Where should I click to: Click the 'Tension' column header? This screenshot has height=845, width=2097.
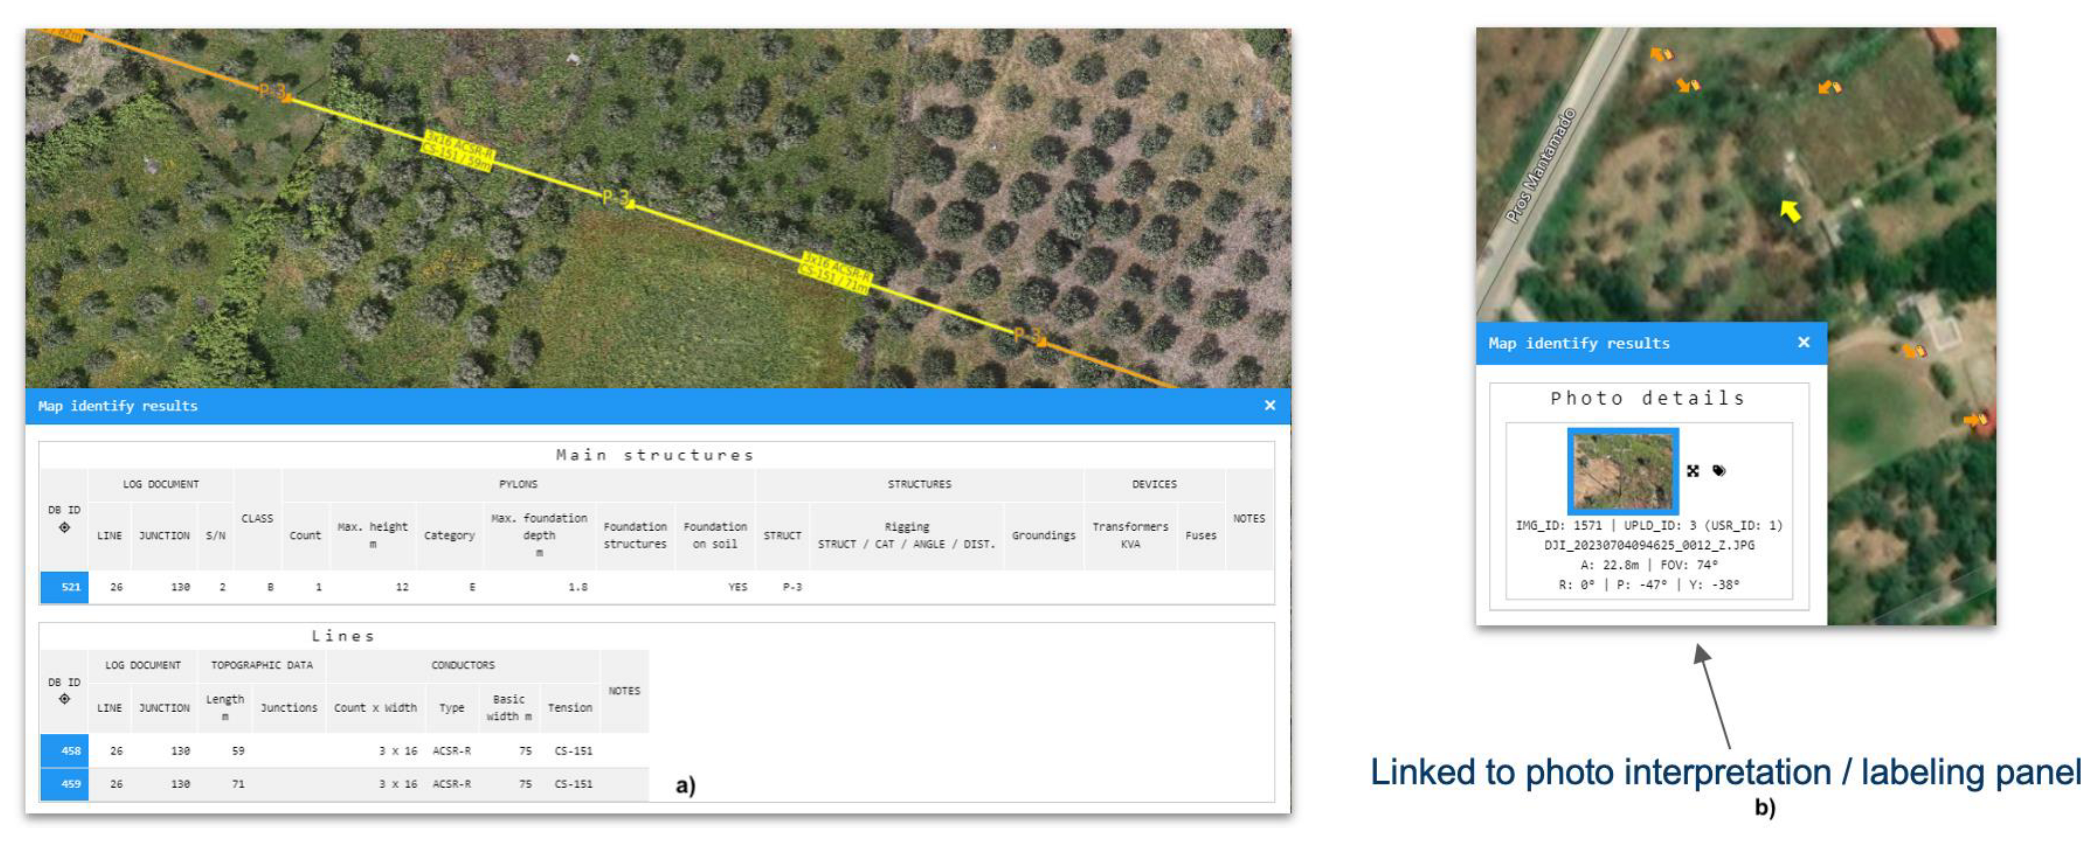click(570, 707)
